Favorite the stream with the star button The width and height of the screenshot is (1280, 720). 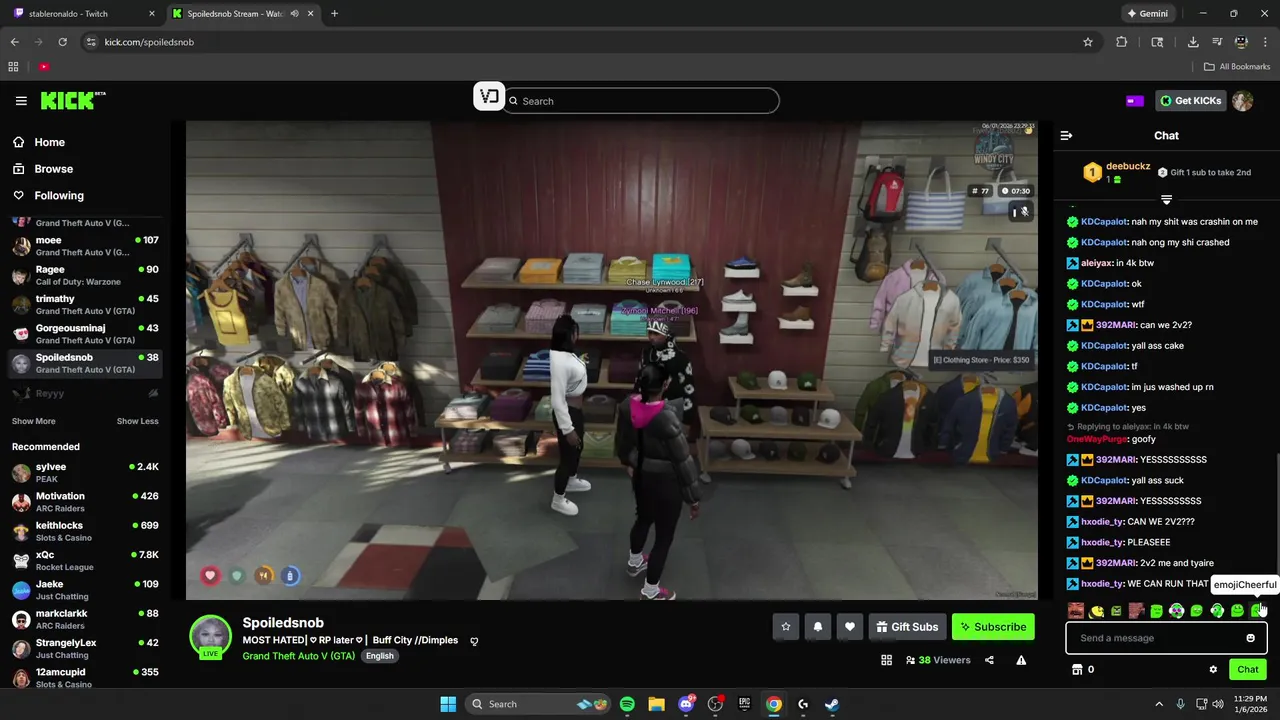click(x=786, y=627)
